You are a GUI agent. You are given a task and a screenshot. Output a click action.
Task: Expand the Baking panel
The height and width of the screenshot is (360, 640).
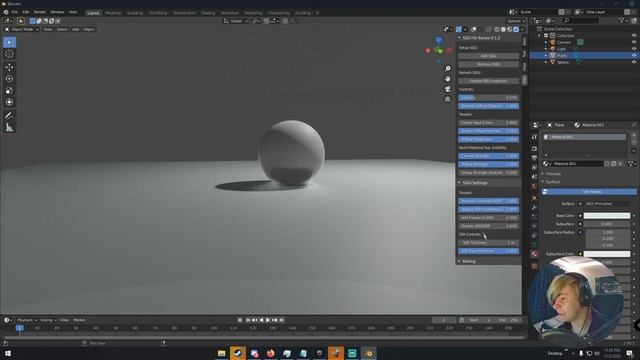[460, 261]
